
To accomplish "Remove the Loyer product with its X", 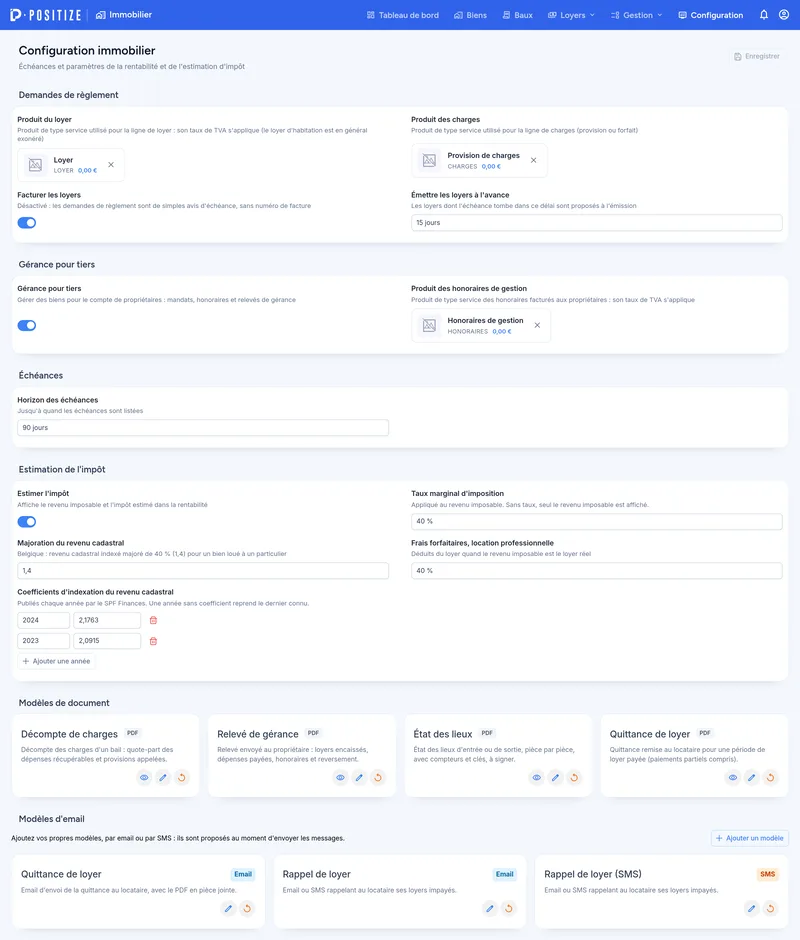I will point(111,165).
